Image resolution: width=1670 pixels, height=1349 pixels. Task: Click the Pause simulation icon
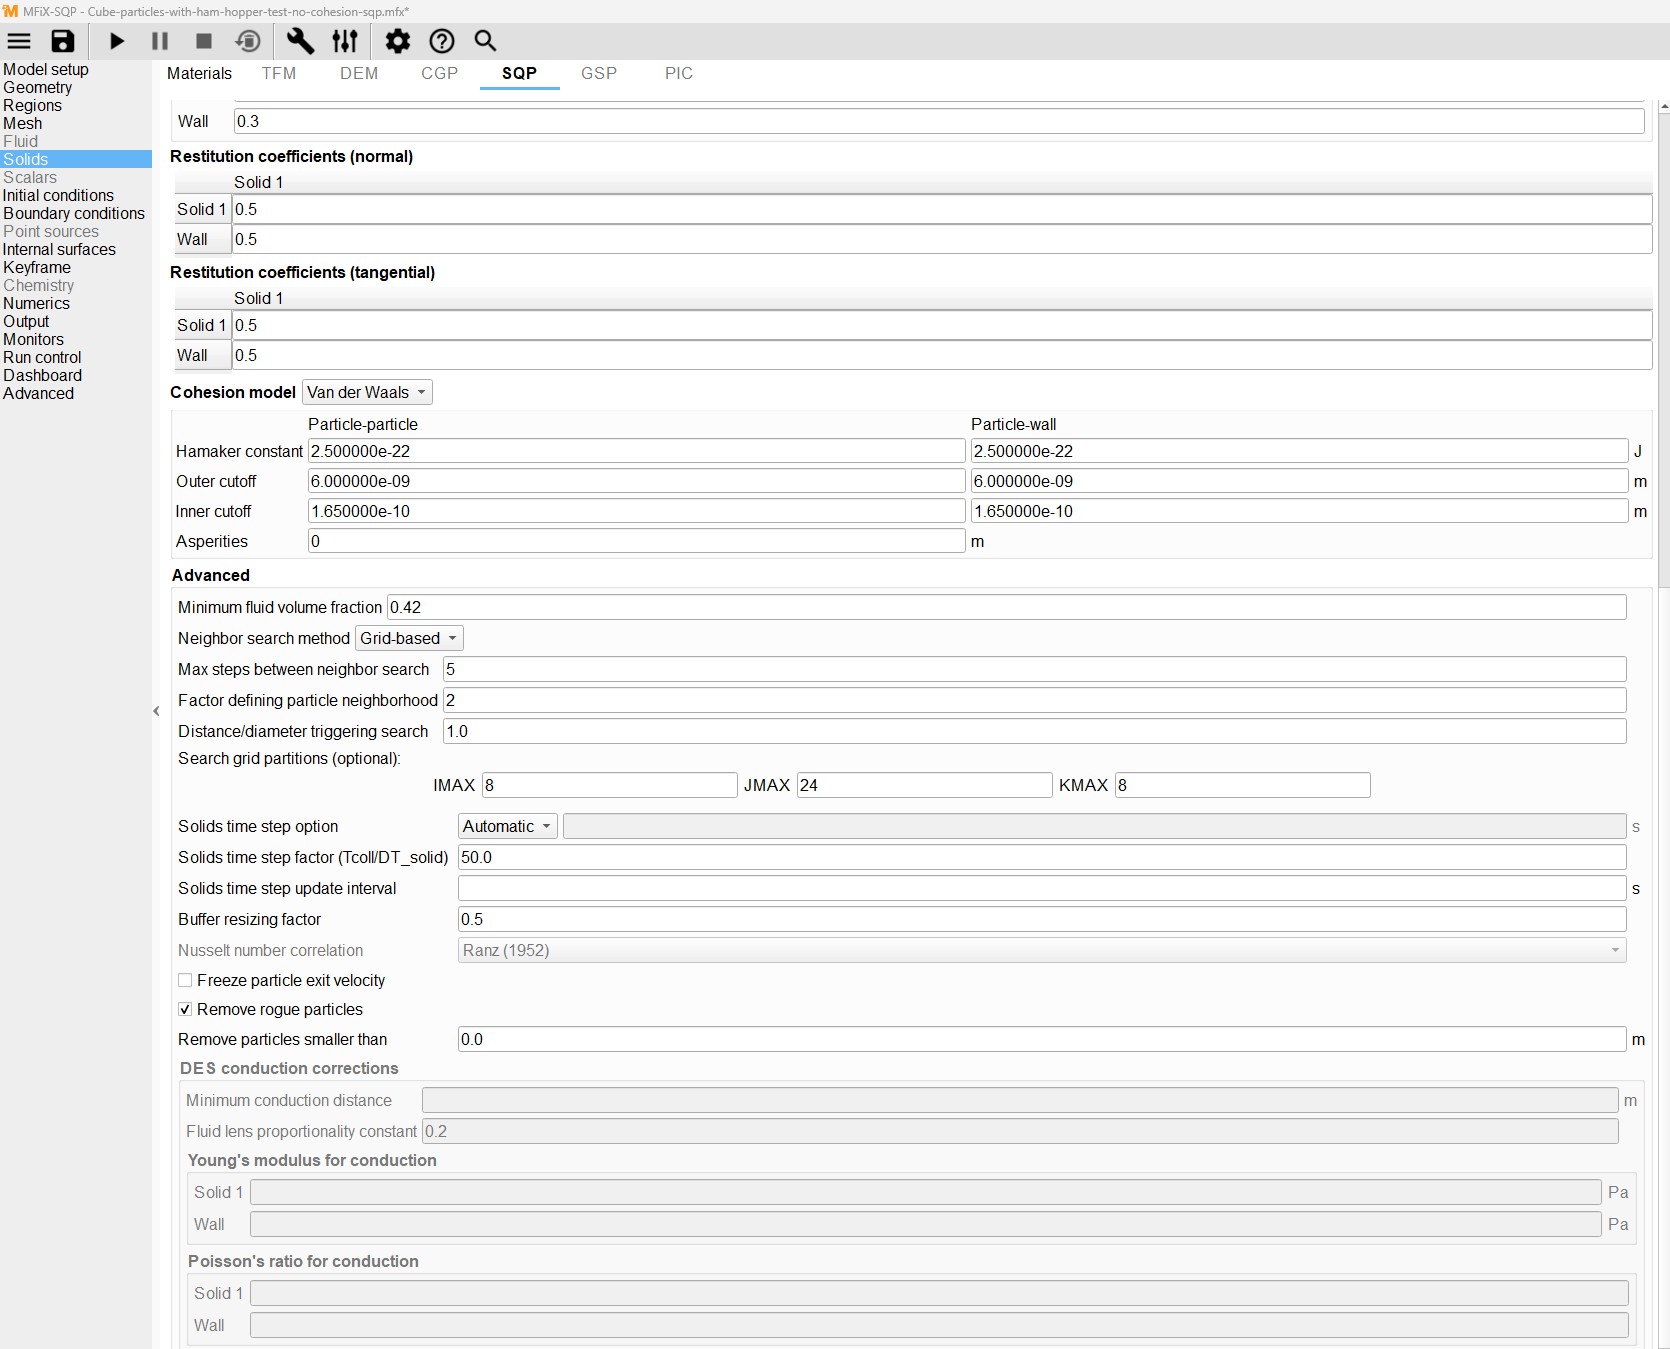(160, 41)
